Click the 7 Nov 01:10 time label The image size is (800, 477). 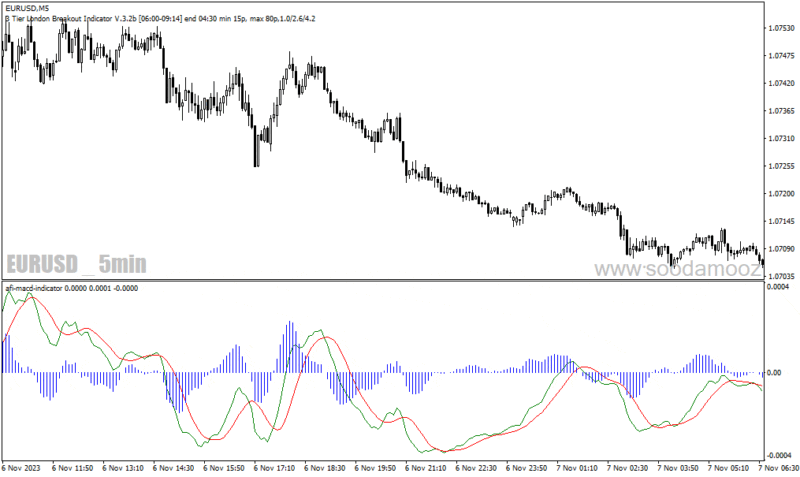578,468
